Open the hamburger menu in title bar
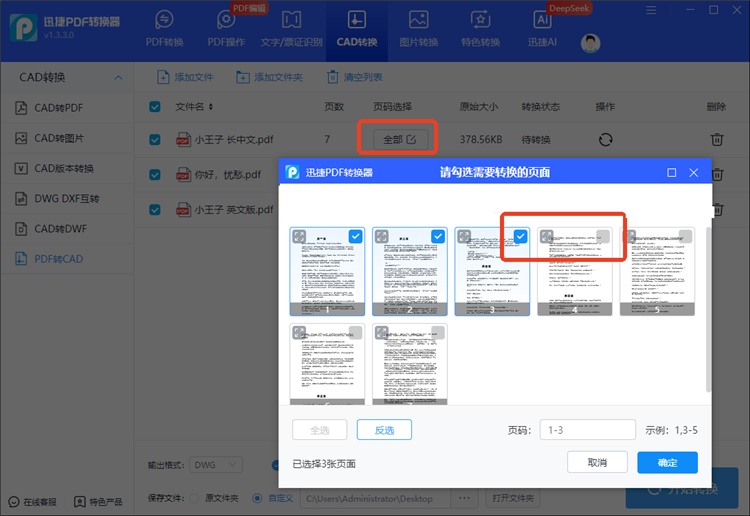The width and height of the screenshot is (750, 516). (x=651, y=10)
